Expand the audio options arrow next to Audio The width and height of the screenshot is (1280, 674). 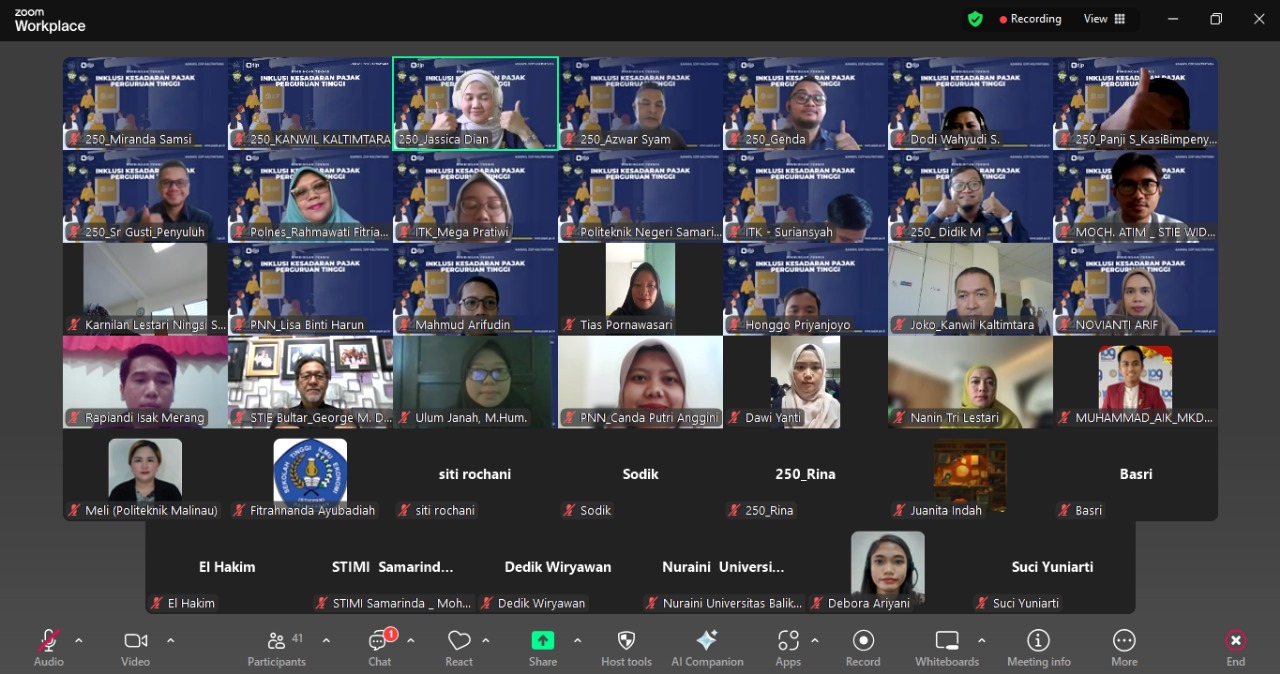pyautogui.click(x=79, y=640)
